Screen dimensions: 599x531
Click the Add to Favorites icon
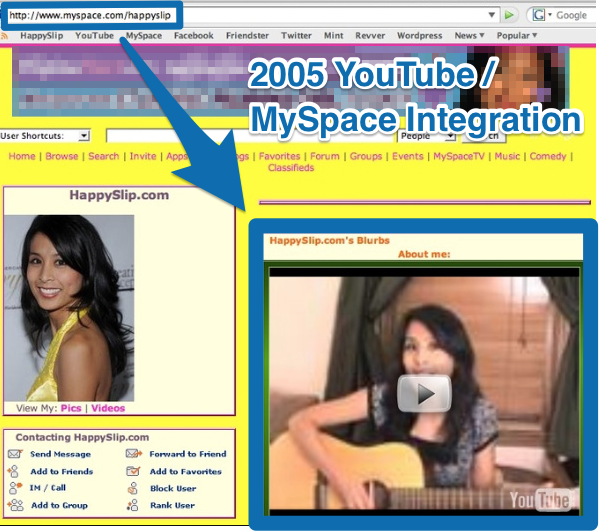(133, 471)
